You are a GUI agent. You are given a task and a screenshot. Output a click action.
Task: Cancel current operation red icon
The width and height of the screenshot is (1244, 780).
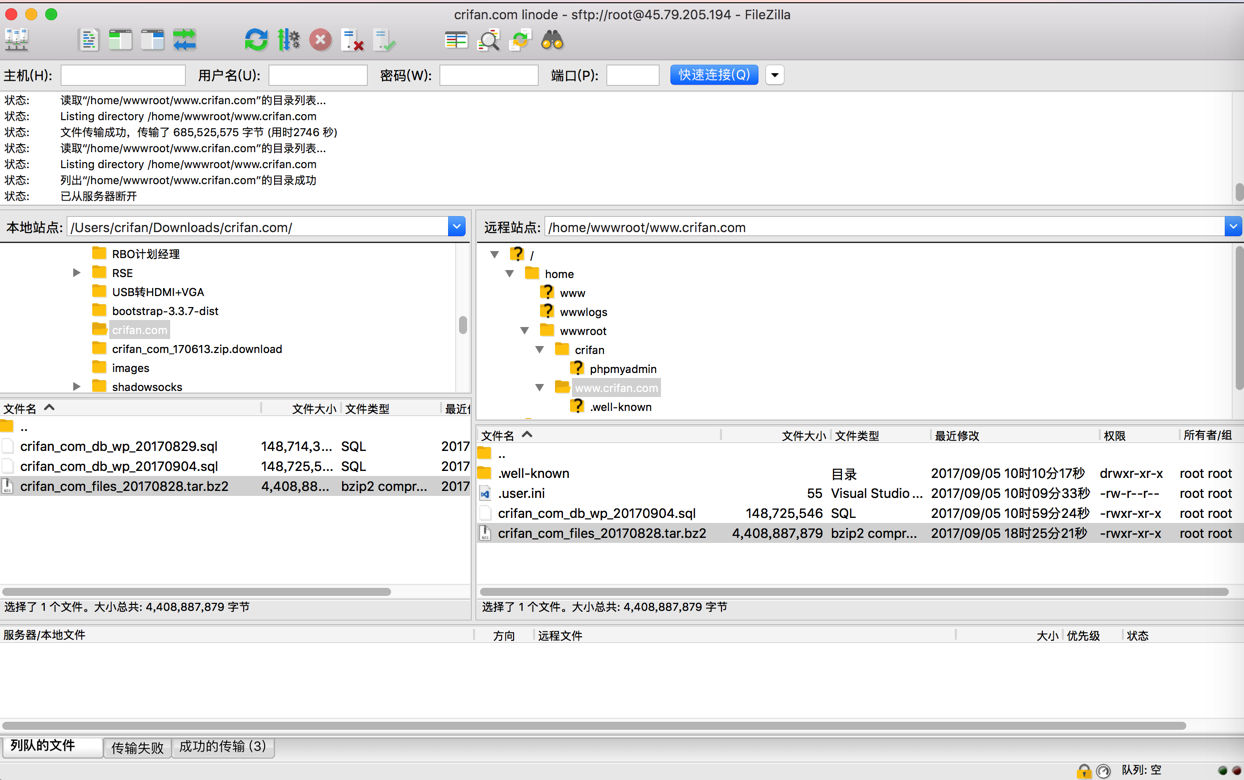click(x=320, y=40)
